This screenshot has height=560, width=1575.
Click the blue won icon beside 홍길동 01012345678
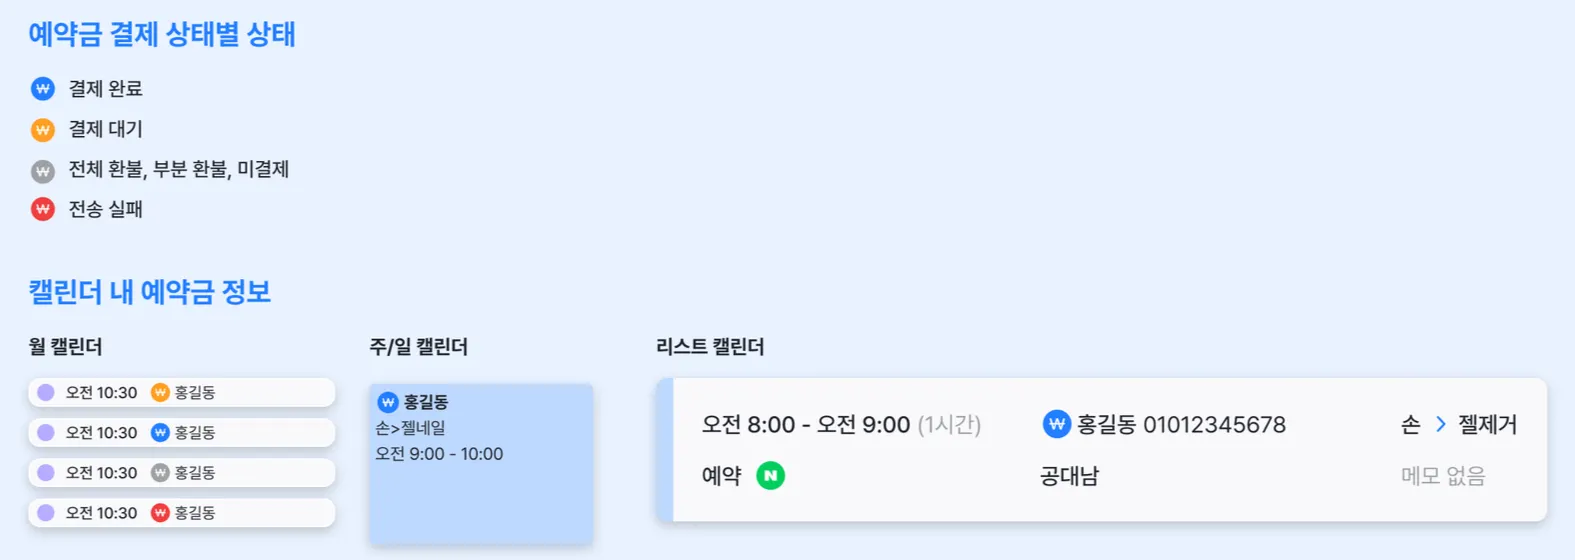tap(1056, 424)
